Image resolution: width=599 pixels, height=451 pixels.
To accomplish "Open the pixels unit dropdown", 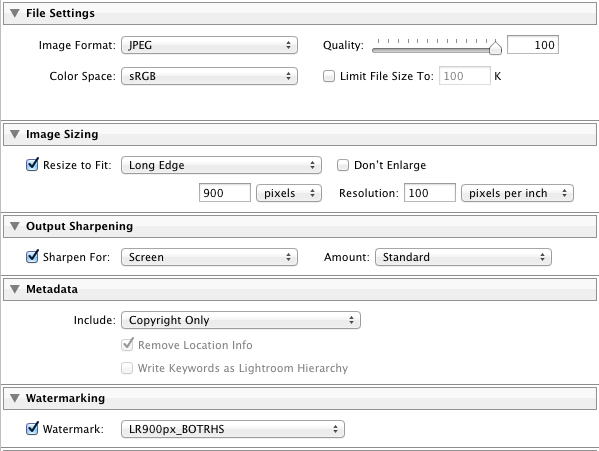I will point(289,193).
